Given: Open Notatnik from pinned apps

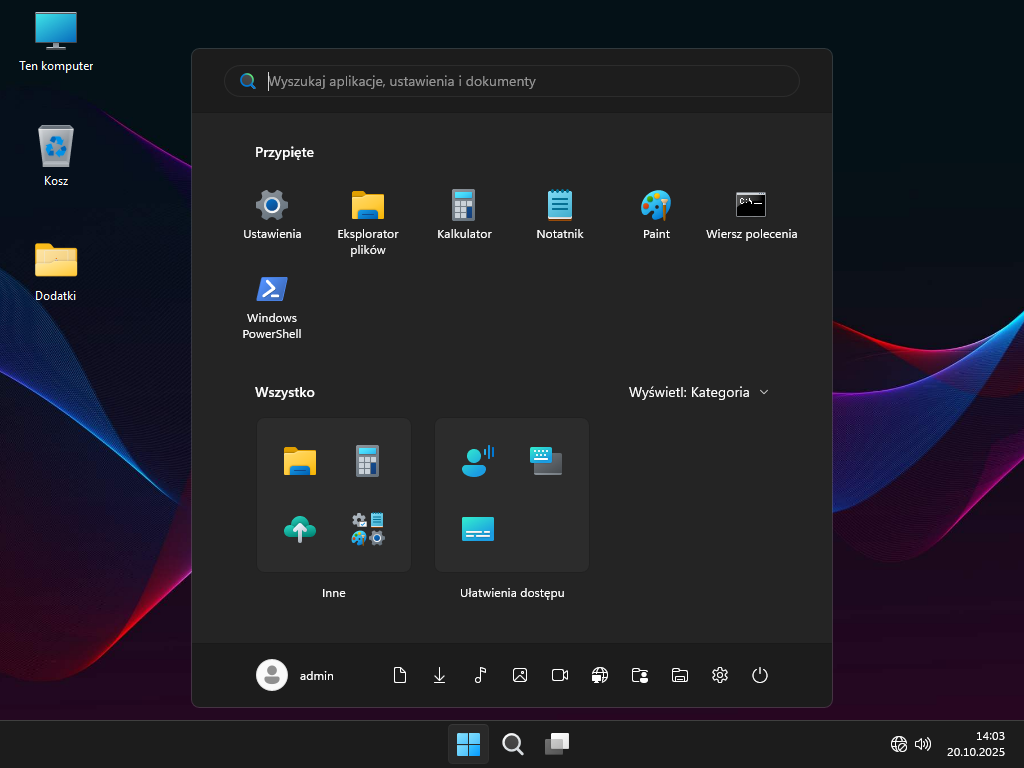Looking at the screenshot, I should tap(560, 215).
